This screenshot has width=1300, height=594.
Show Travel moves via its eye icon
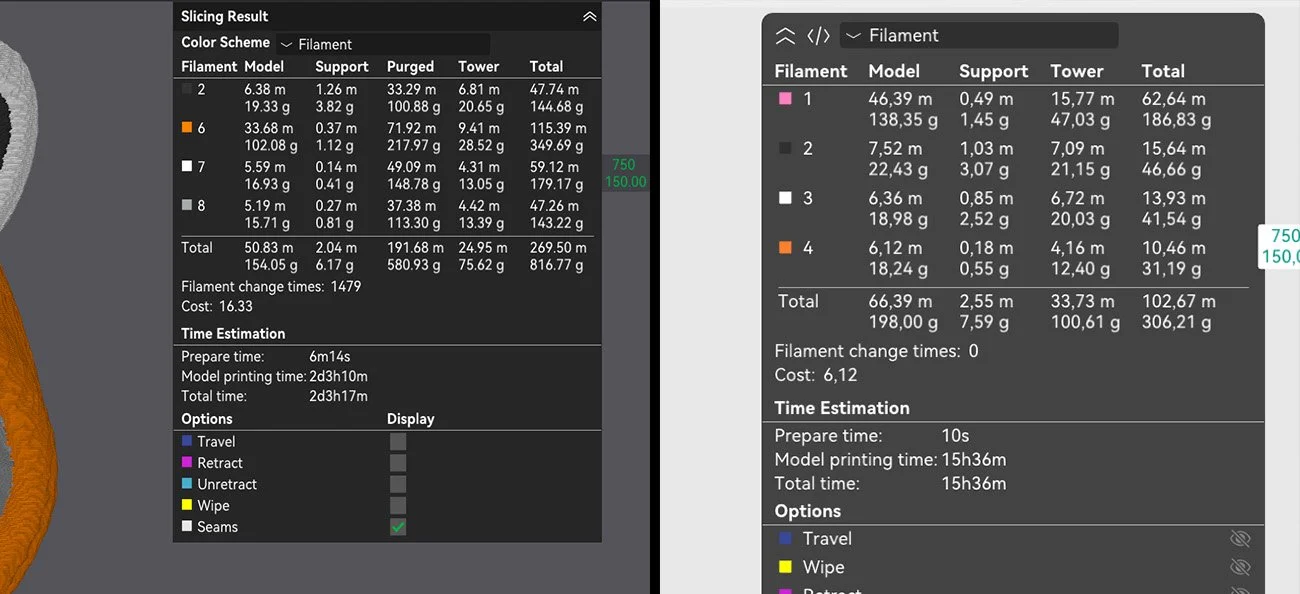pyautogui.click(x=1240, y=539)
